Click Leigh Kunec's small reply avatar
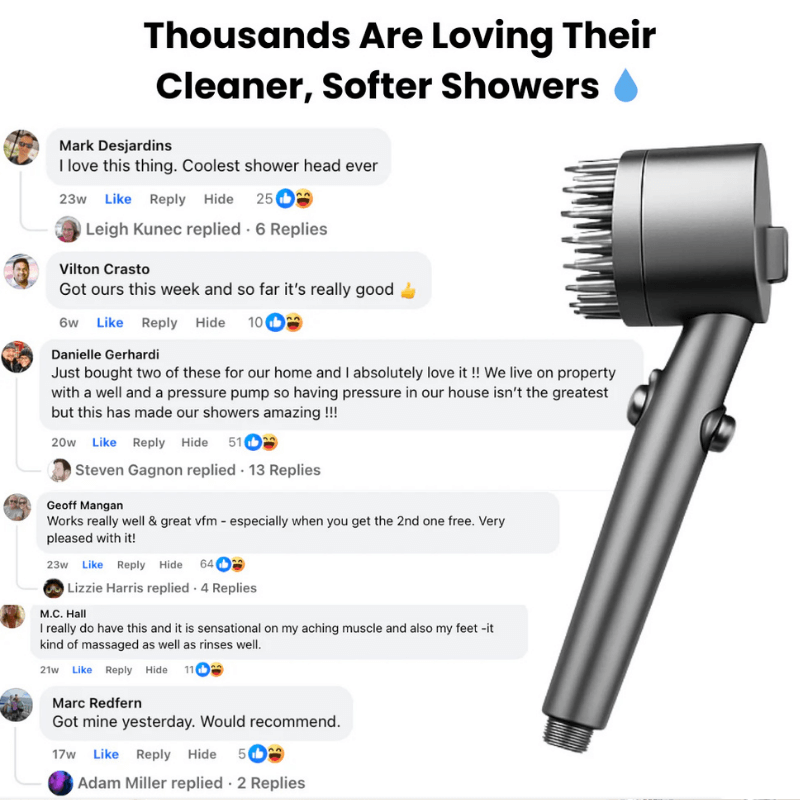The height and width of the screenshot is (800, 800). pos(68,229)
